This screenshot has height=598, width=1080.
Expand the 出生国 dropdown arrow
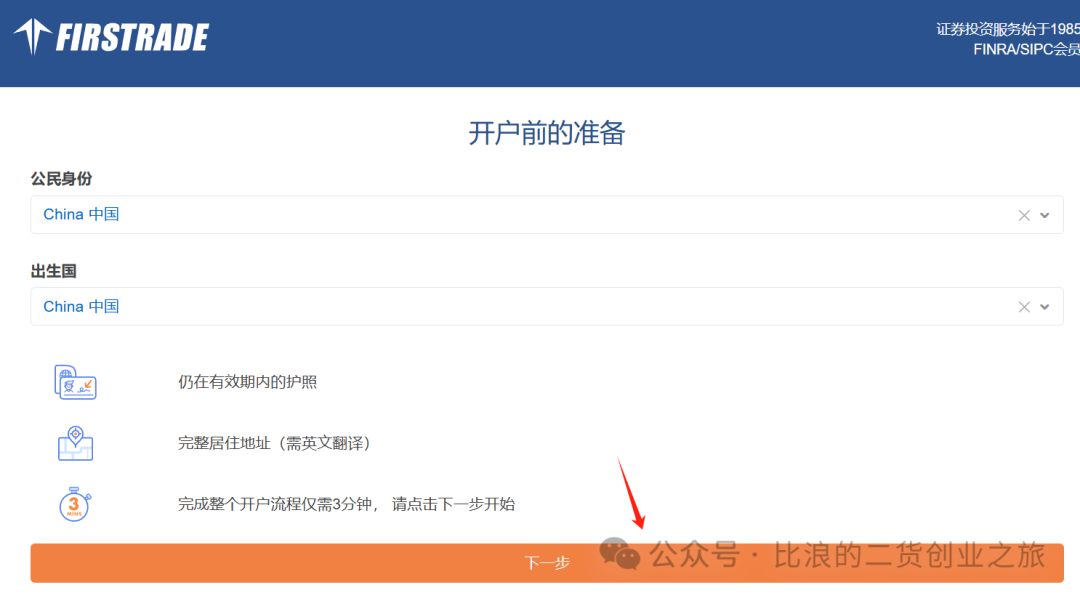point(1045,307)
